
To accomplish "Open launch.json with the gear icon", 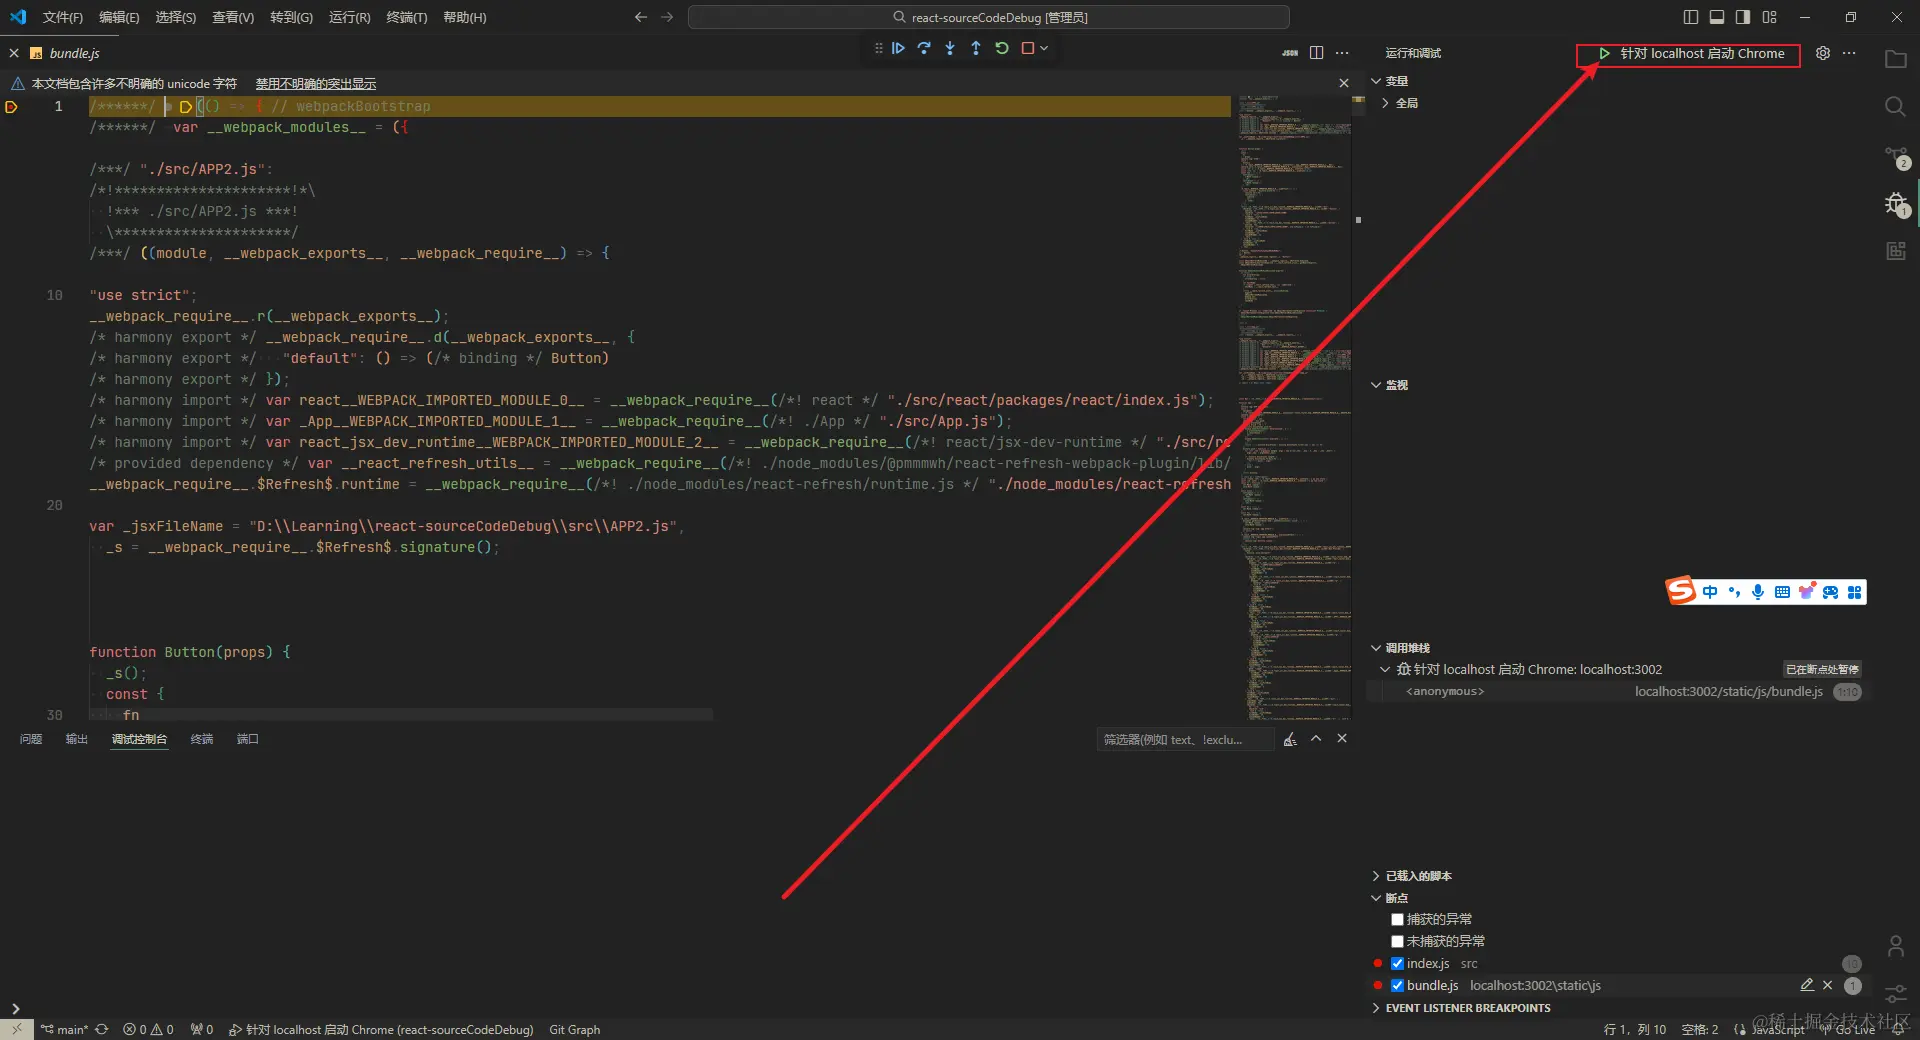I will click(1823, 53).
